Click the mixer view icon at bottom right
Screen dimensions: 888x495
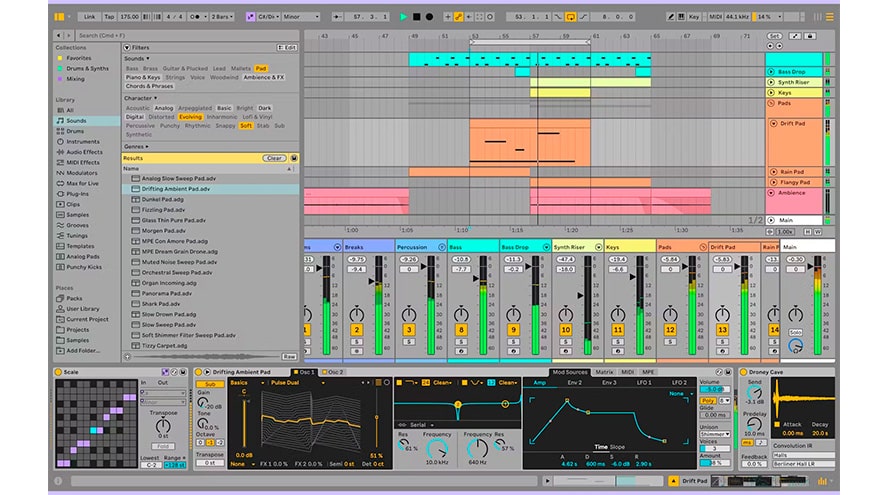(822, 481)
